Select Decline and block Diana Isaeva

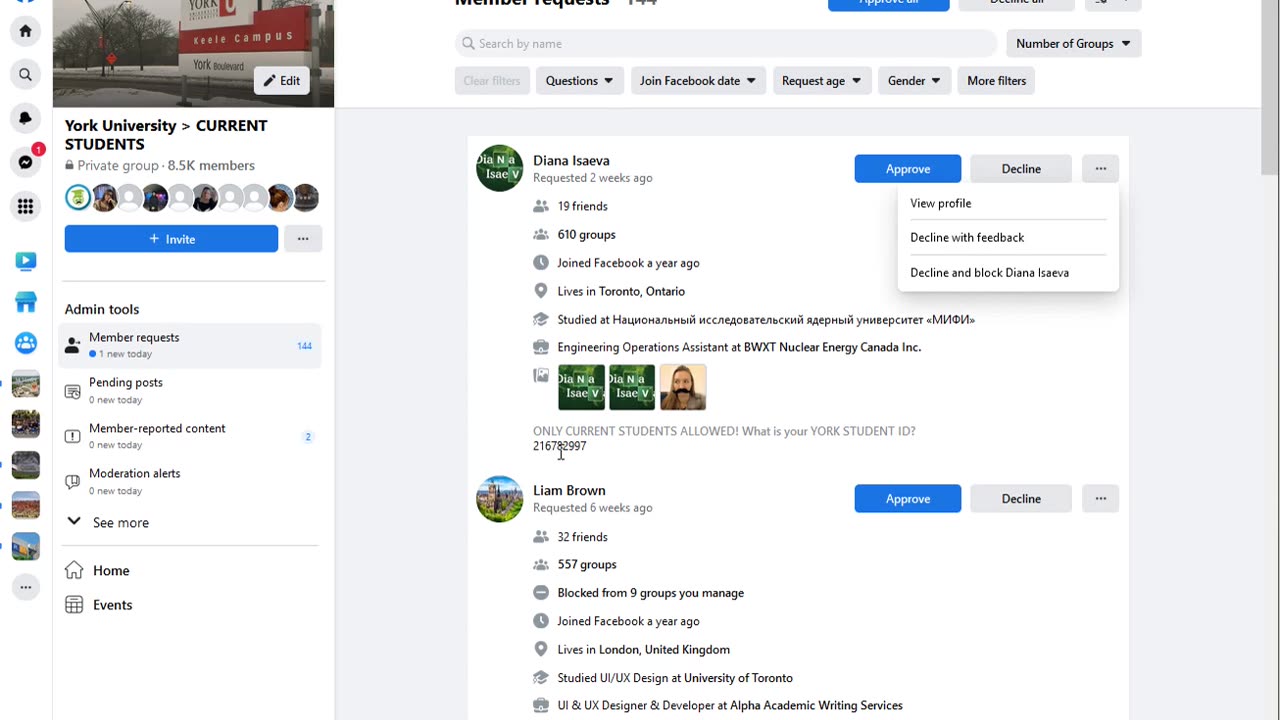[x=1007, y=273]
